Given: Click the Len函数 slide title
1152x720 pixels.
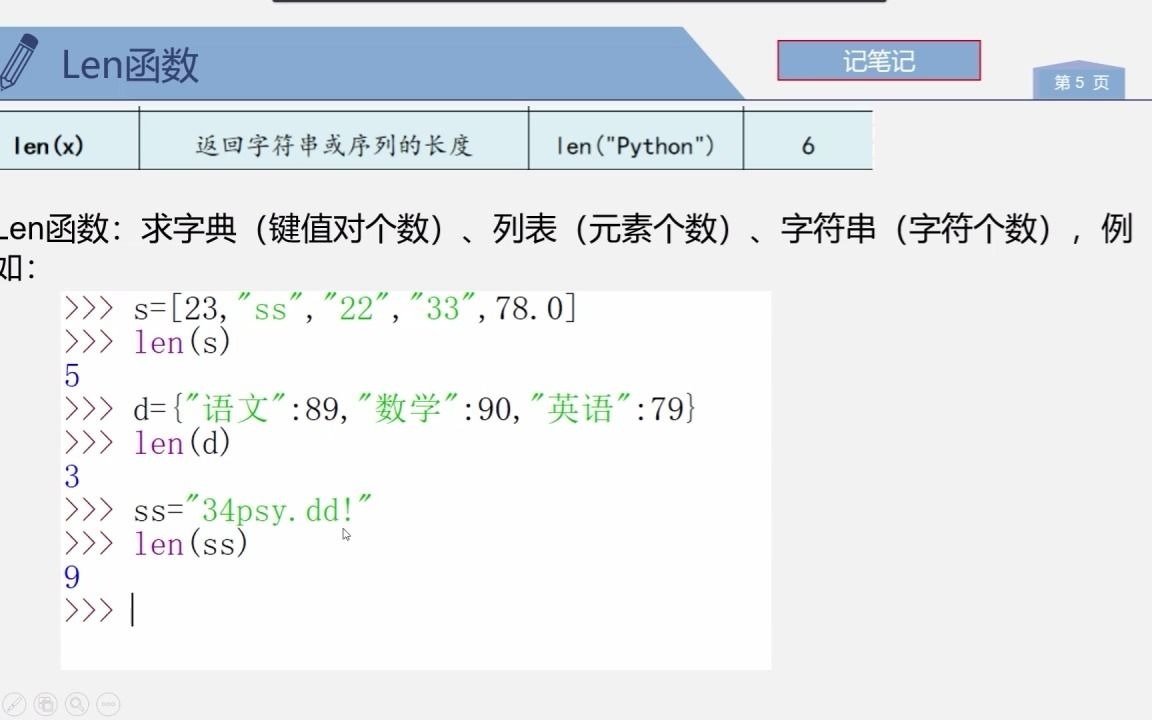Looking at the screenshot, I should 132,63.
